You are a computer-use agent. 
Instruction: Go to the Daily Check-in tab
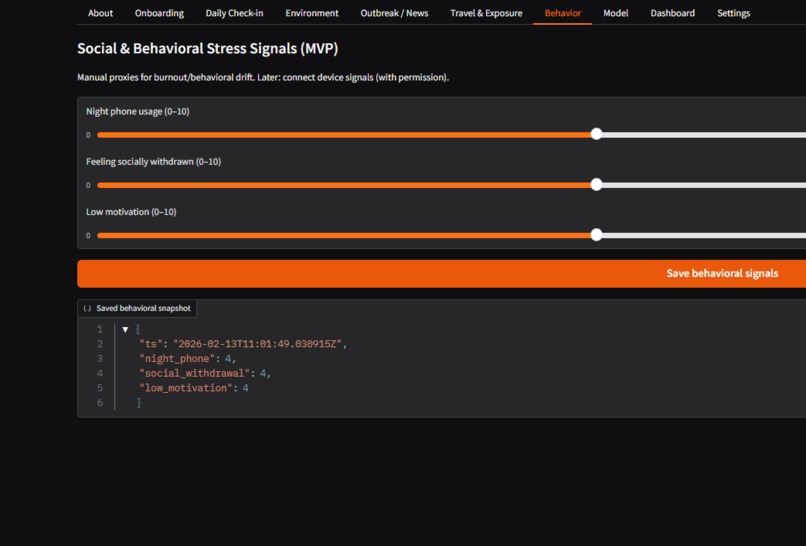[234, 13]
